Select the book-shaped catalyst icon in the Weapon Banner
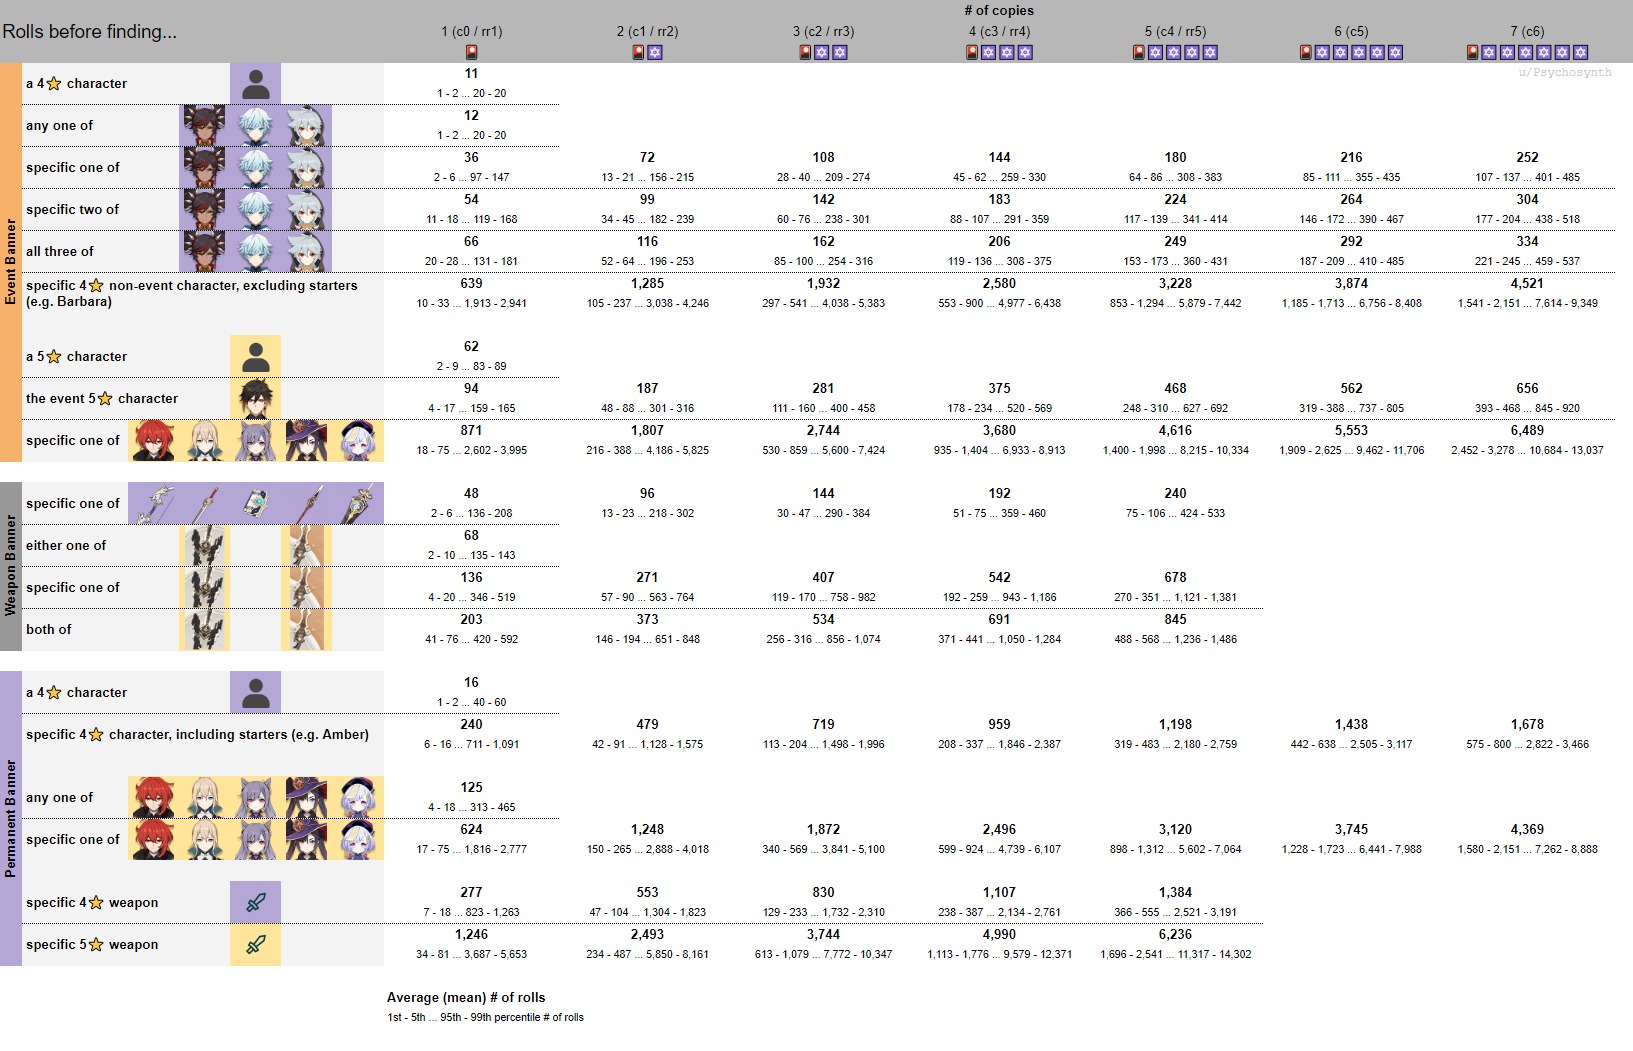Image resolution: width=1633 pixels, height=1051 pixels. [x=255, y=503]
